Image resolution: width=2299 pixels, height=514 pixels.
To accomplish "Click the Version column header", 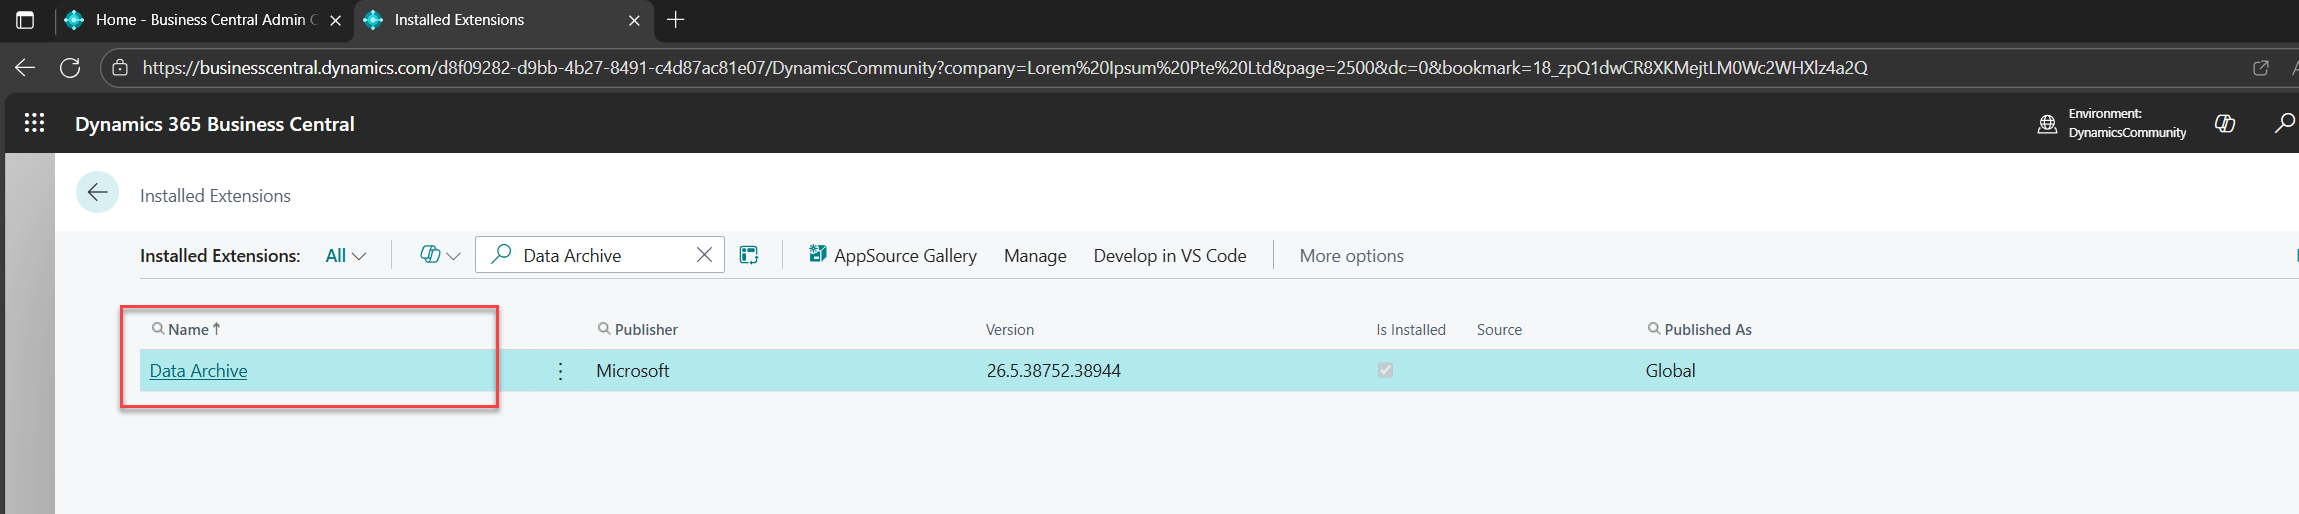I will tap(1010, 329).
